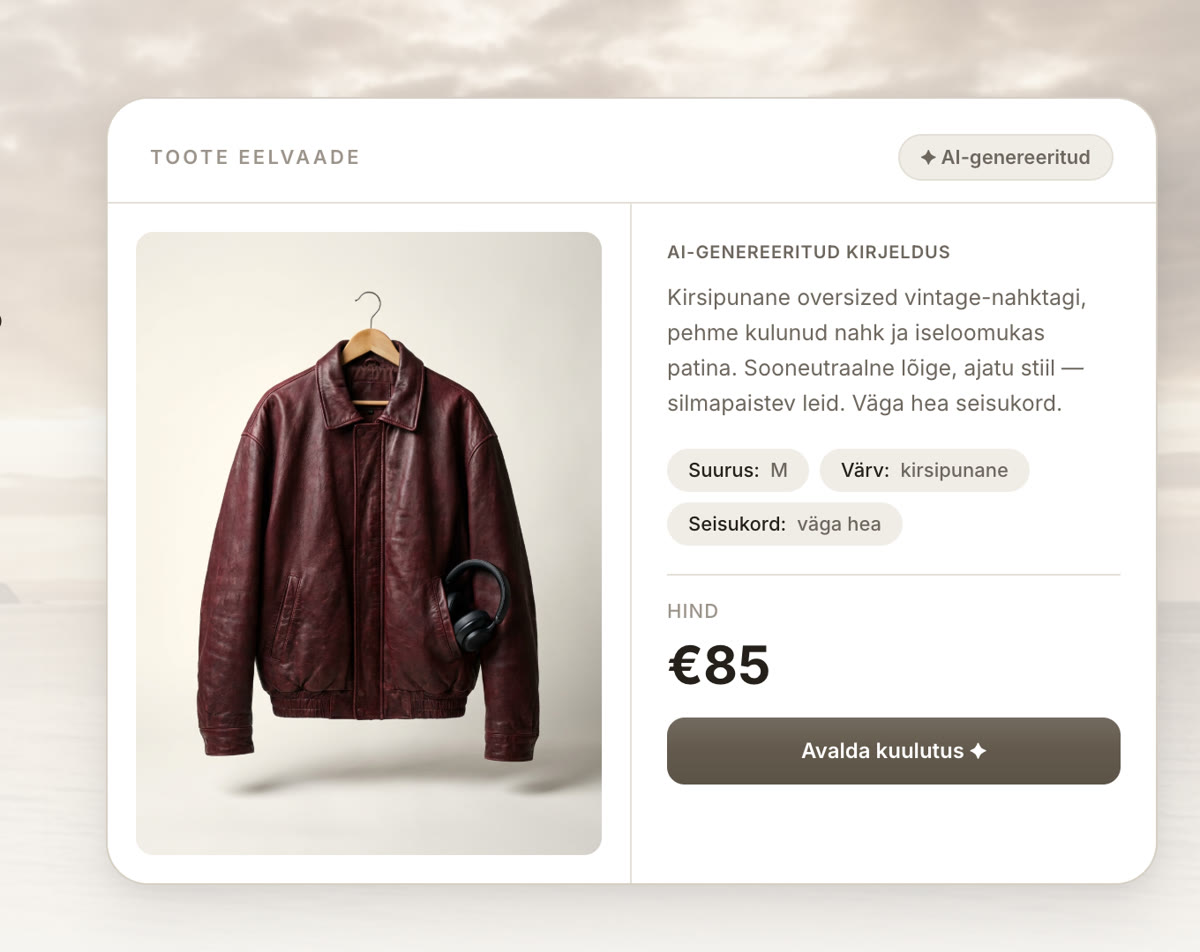Open the leather jacket product photo
The height and width of the screenshot is (952, 1200).
click(x=369, y=543)
